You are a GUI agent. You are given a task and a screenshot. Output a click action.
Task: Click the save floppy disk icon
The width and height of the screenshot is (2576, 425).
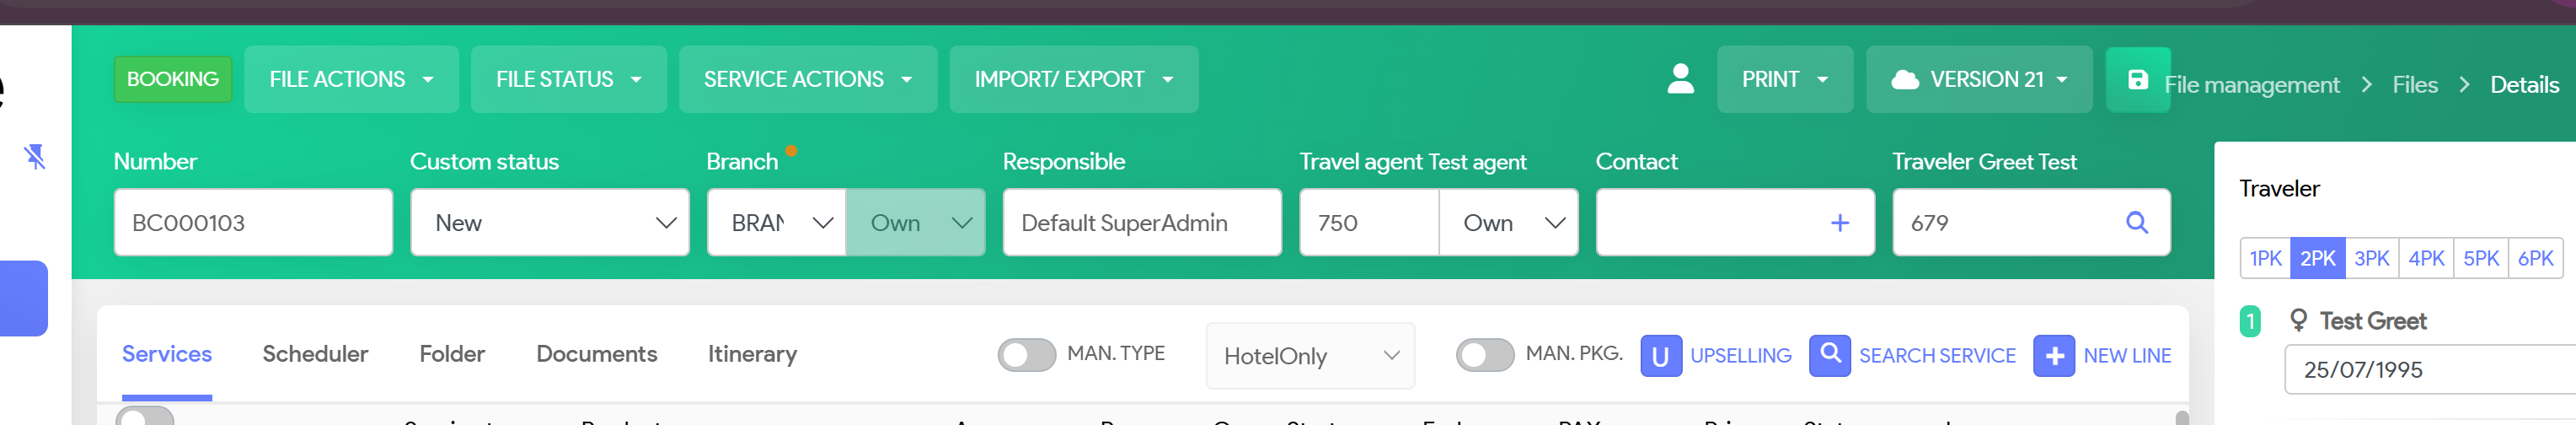click(x=2137, y=80)
